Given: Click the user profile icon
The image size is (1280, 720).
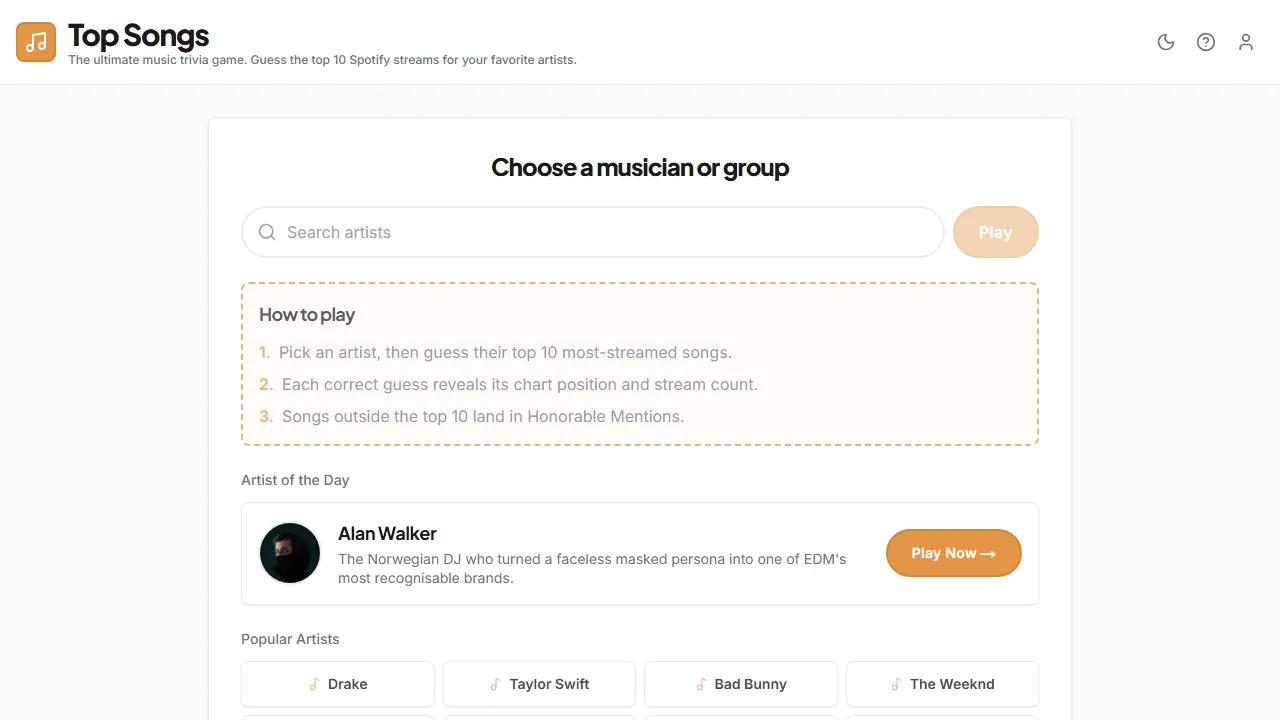Looking at the screenshot, I should [x=1246, y=42].
